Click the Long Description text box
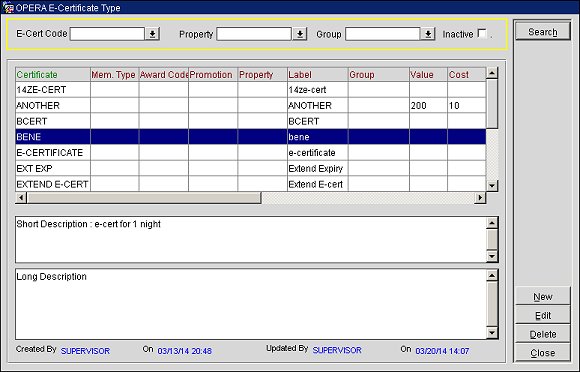 [x=250, y=304]
